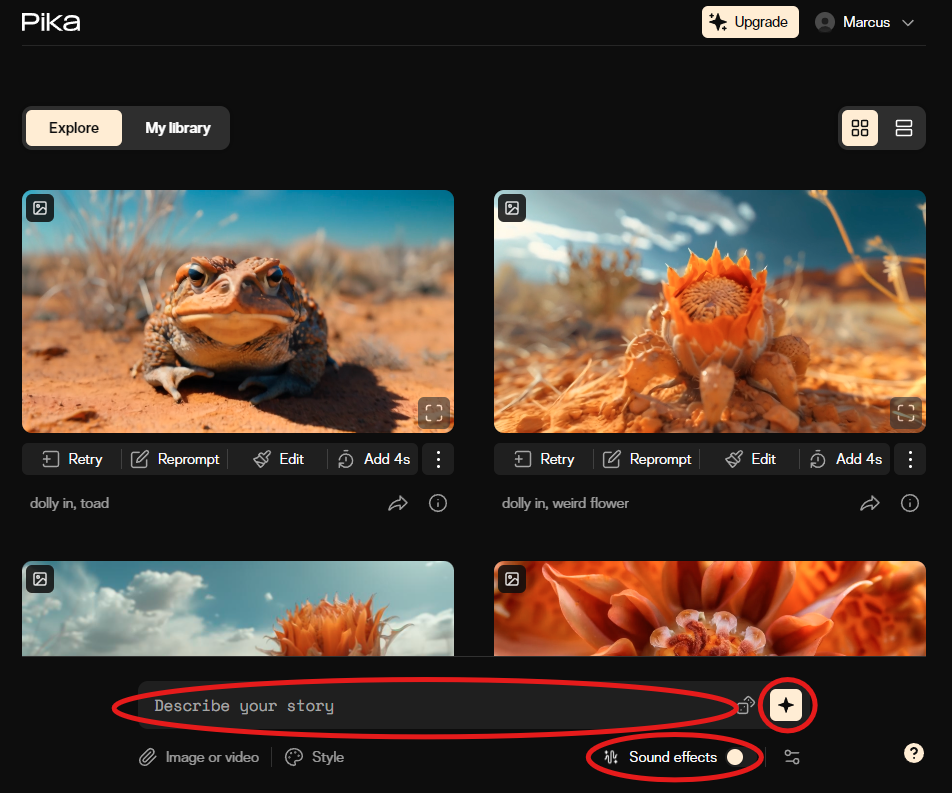
Task: Click Add 4s under the toad video
Action: pyautogui.click(x=373, y=460)
